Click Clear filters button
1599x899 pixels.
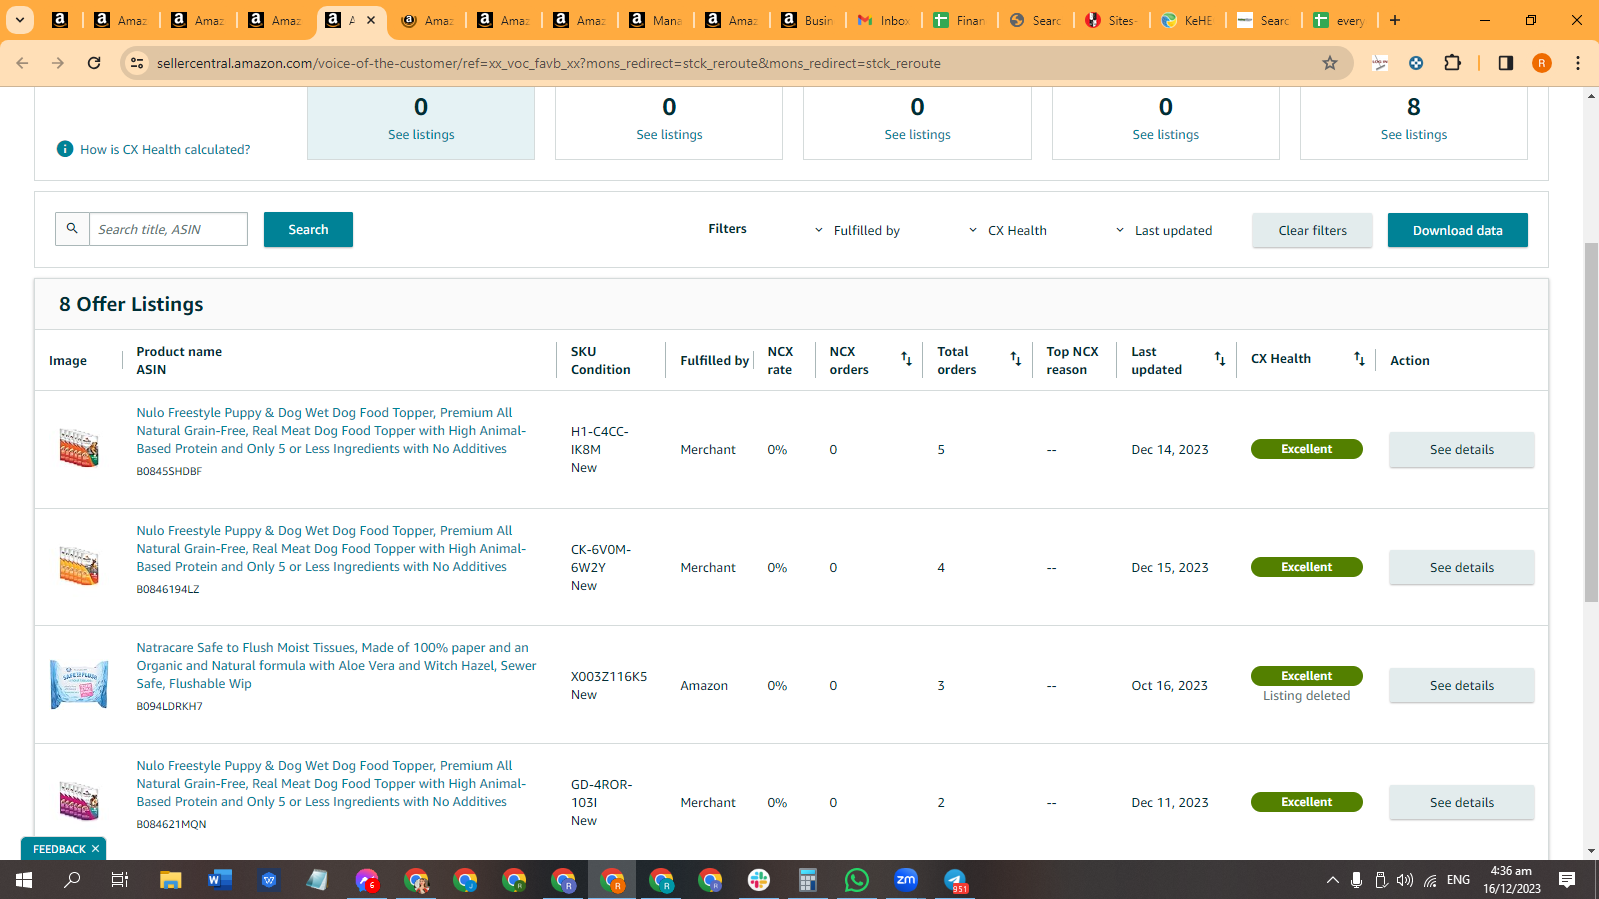(1312, 230)
